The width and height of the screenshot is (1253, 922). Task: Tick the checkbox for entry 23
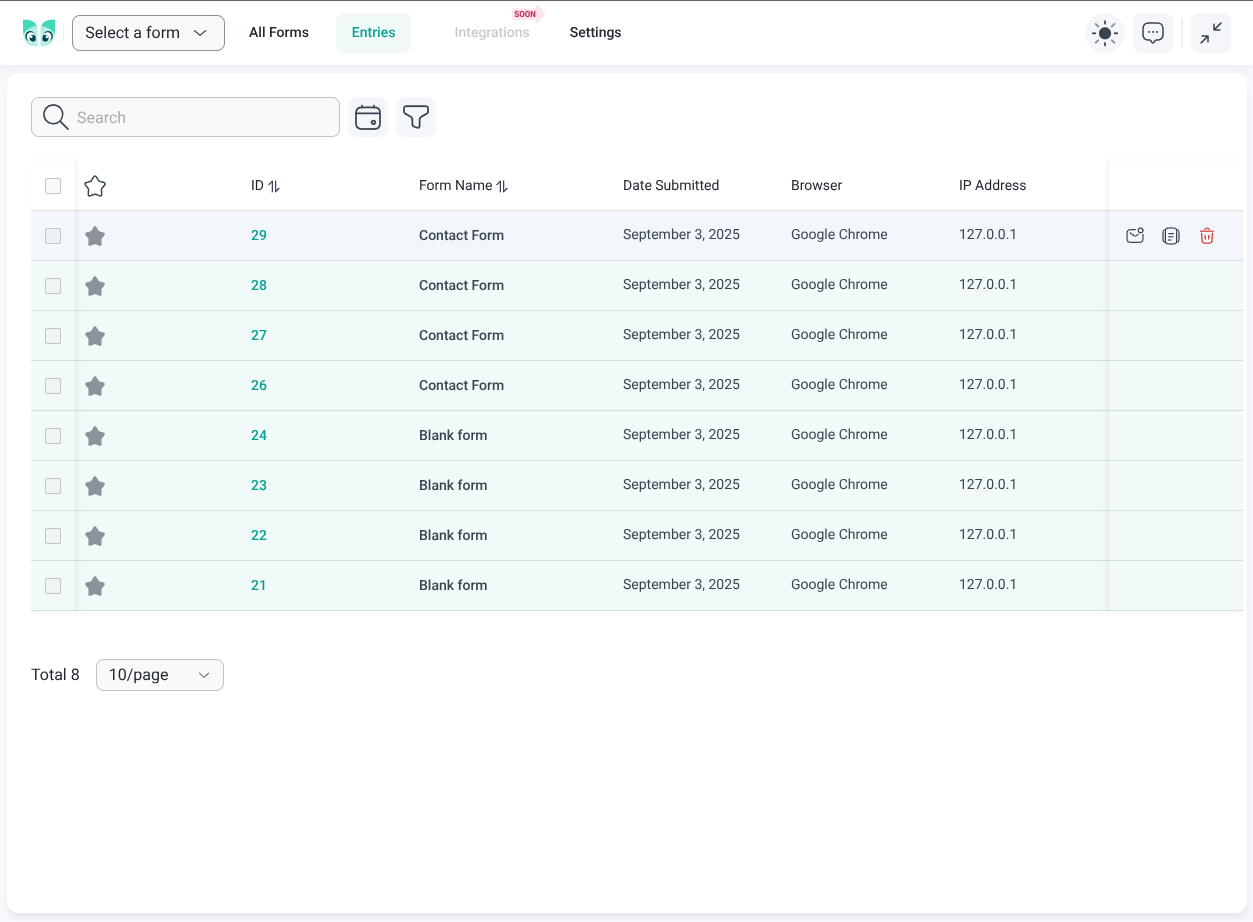pyautogui.click(x=53, y=486)
